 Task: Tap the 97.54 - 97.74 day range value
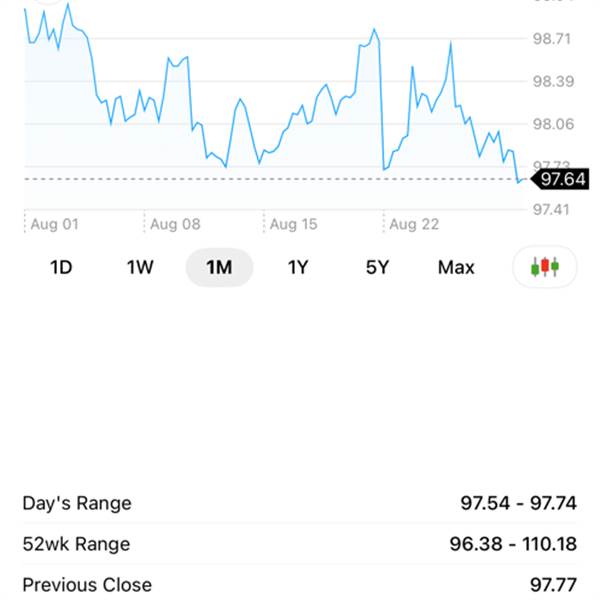click(518, 503)
